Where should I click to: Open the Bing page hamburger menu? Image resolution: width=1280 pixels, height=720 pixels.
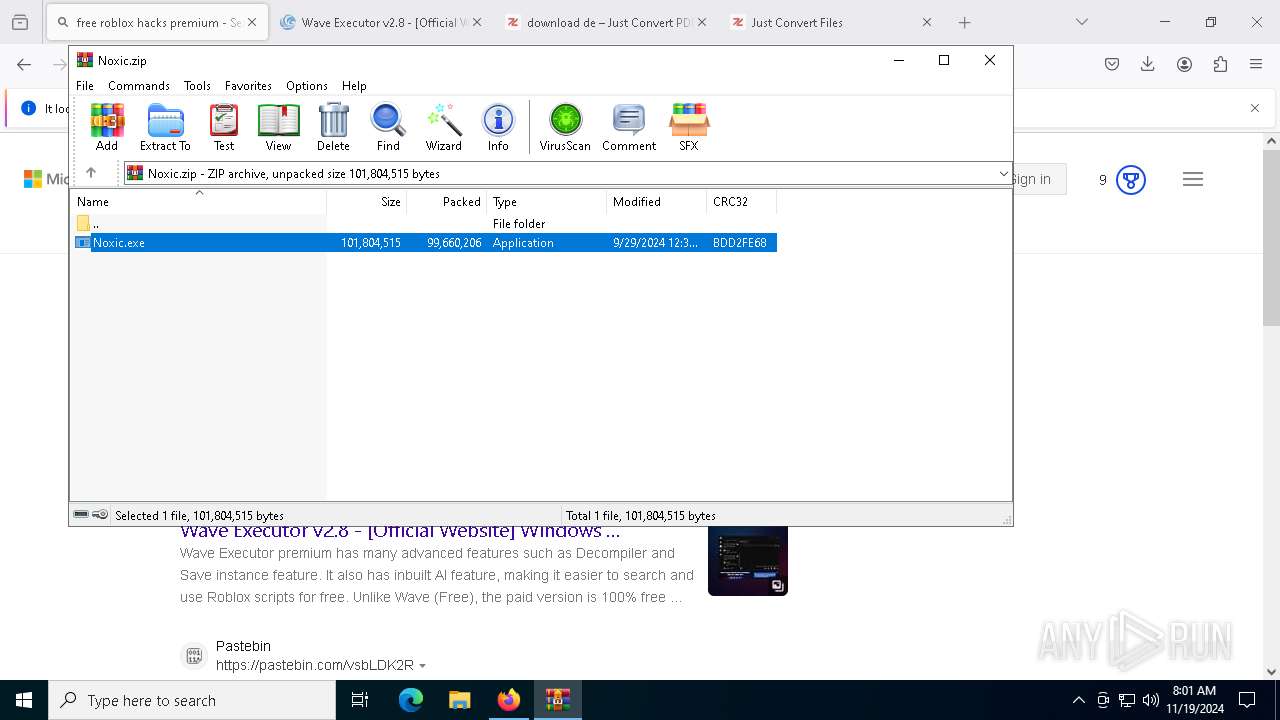pyautogui.click(x=1192, y=180)
